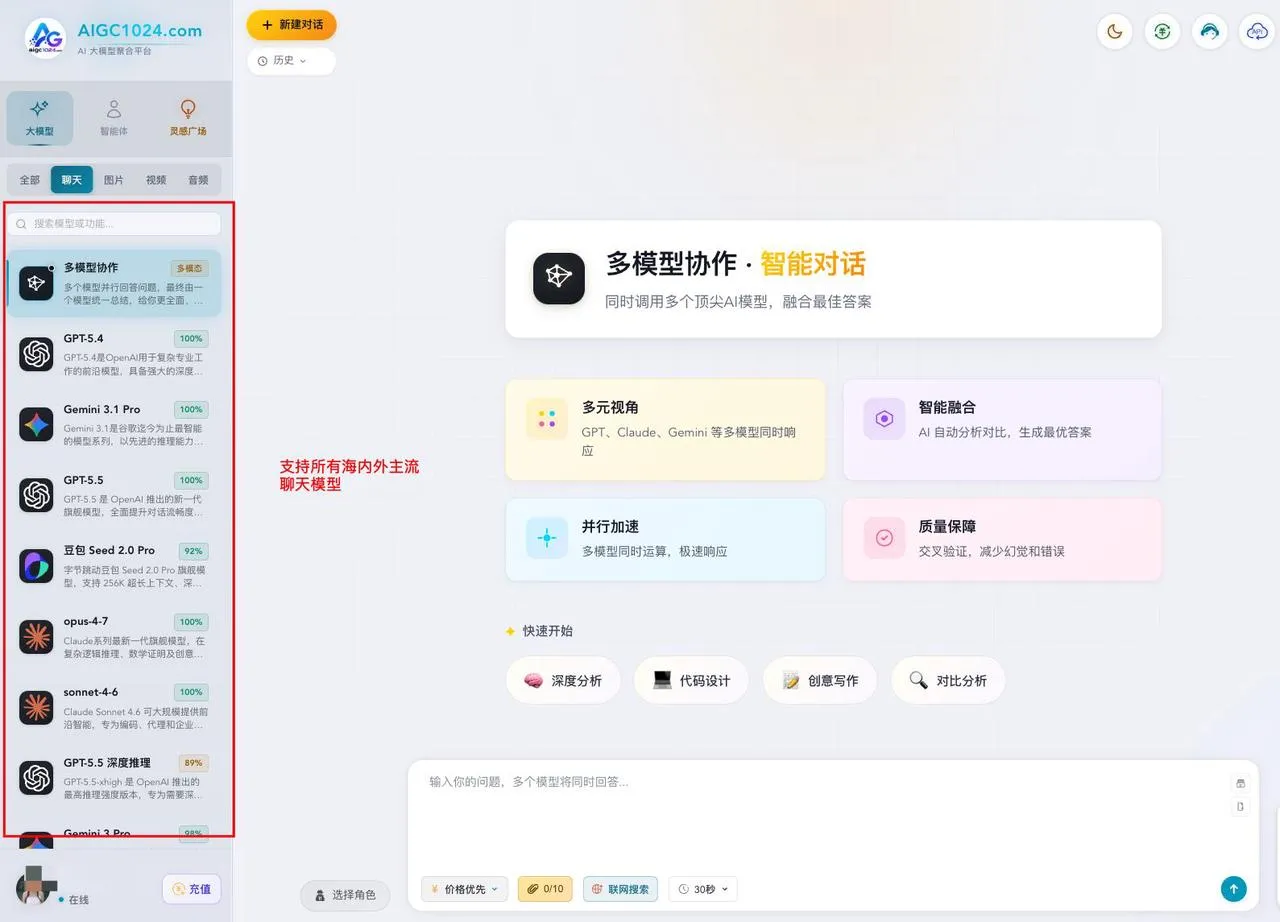Click the upper small icon in input box

click(1241, 783)
